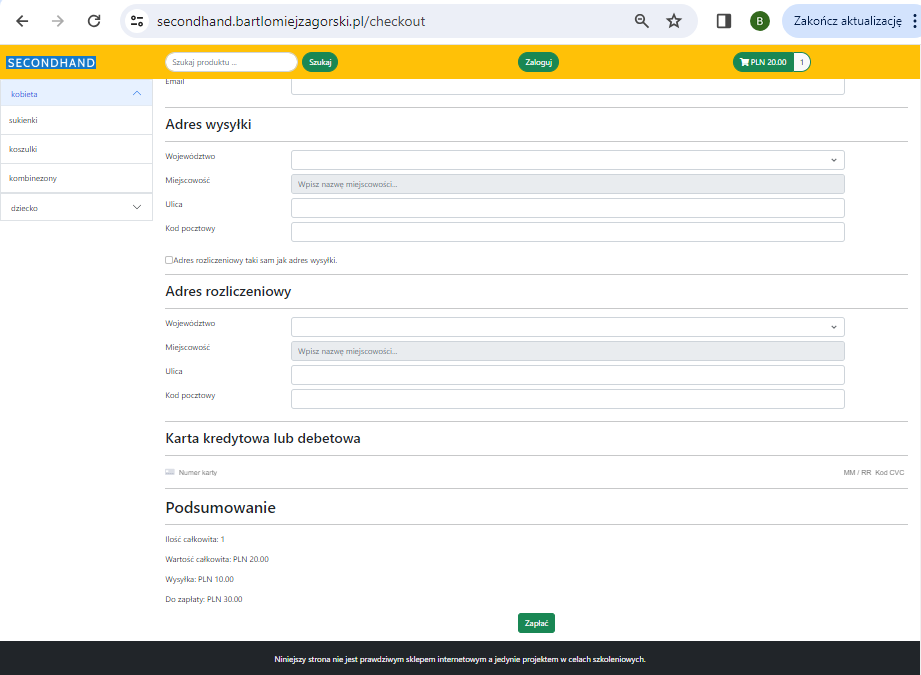The height and width of the screenshot is (675, 921).
Task: Open billing Województwo dropdown
Action: click(x=567, y=327)
